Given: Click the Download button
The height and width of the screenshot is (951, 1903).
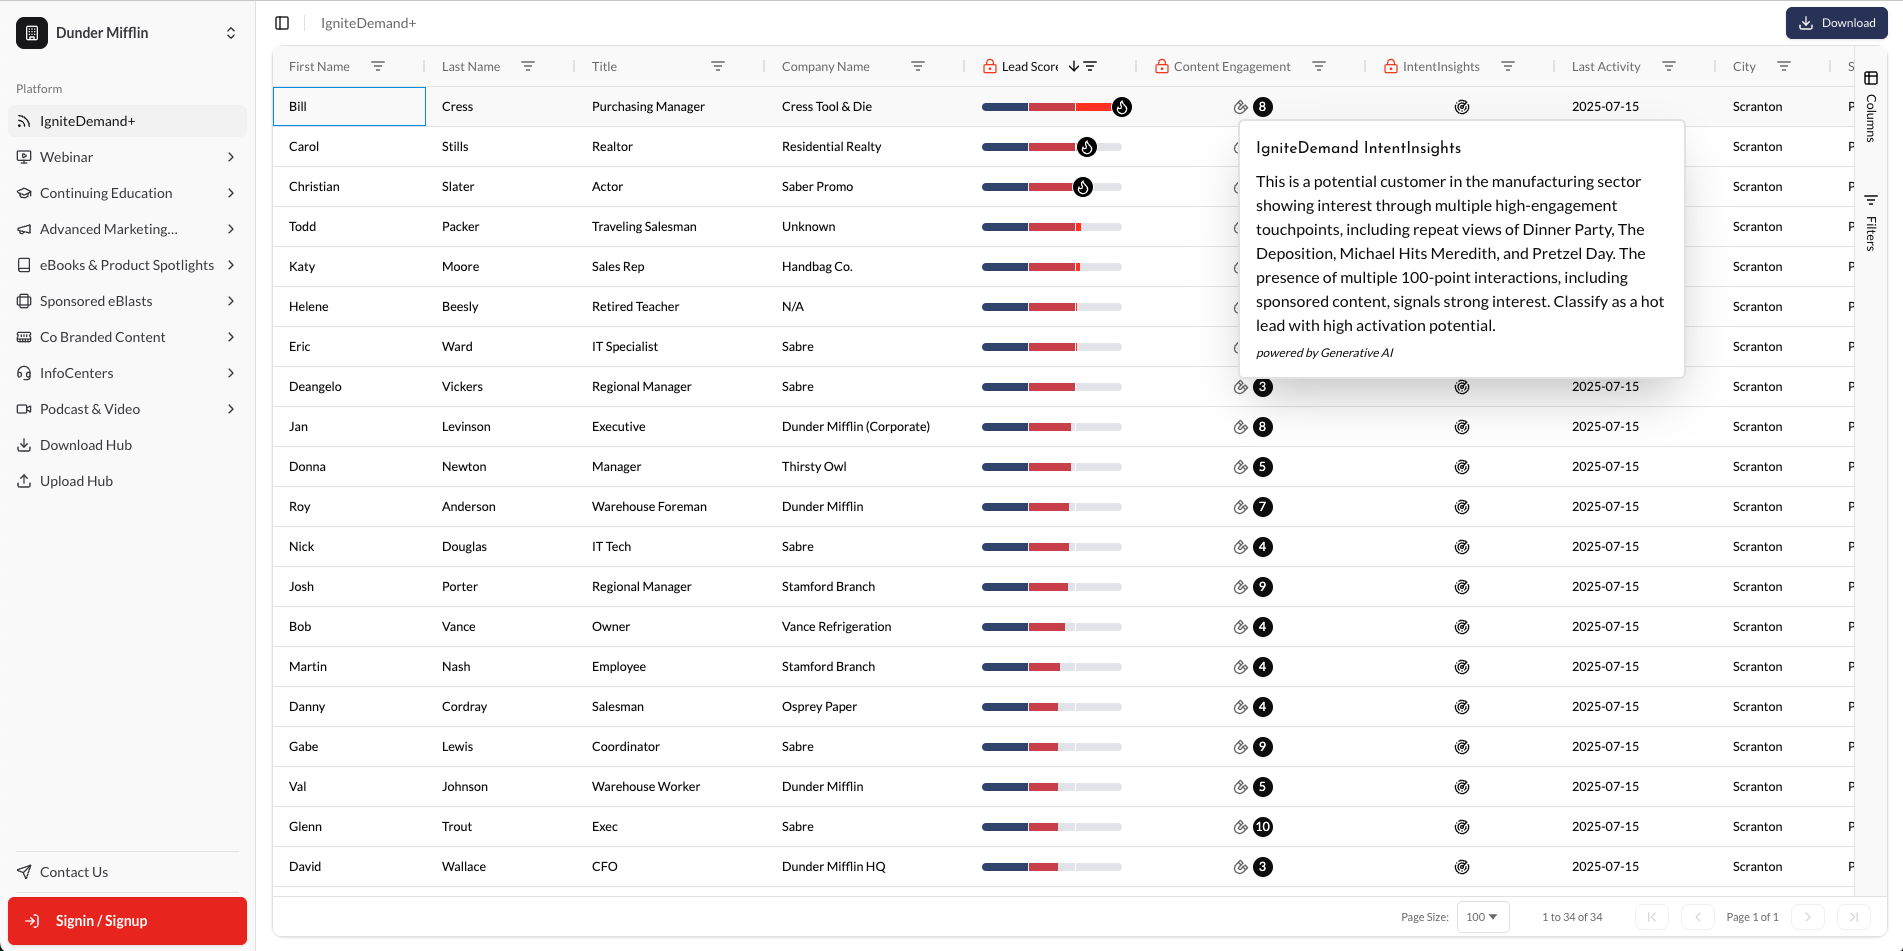Looking at the screenshot, I should pyautogui.click(x=1836, y=23).
